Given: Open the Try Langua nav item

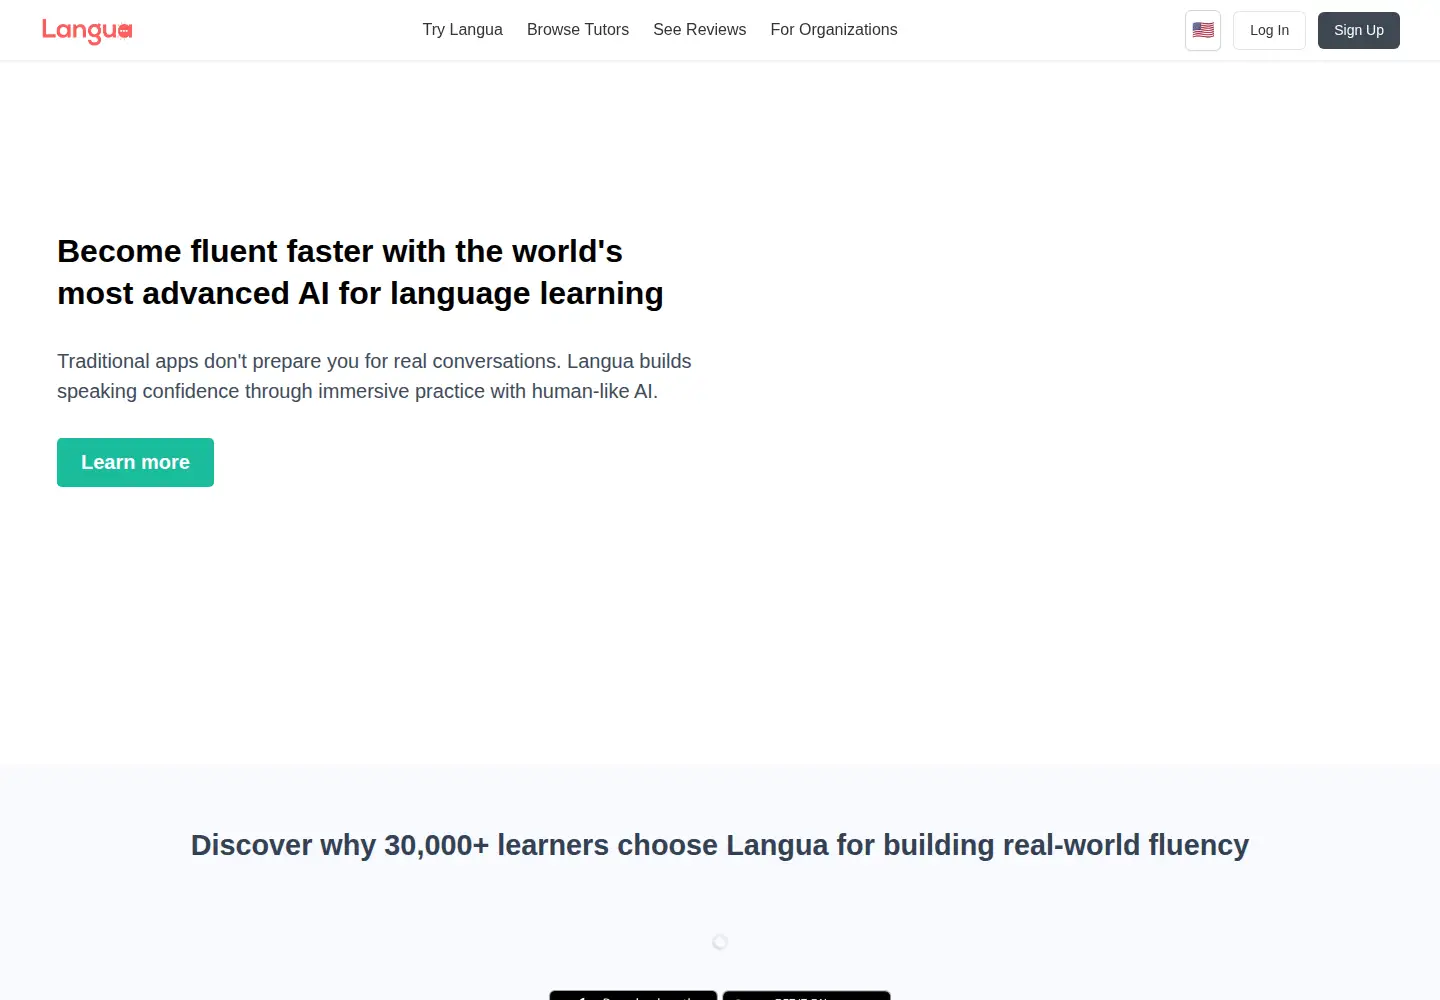Looking at the screenshot, I should point(462,30).
